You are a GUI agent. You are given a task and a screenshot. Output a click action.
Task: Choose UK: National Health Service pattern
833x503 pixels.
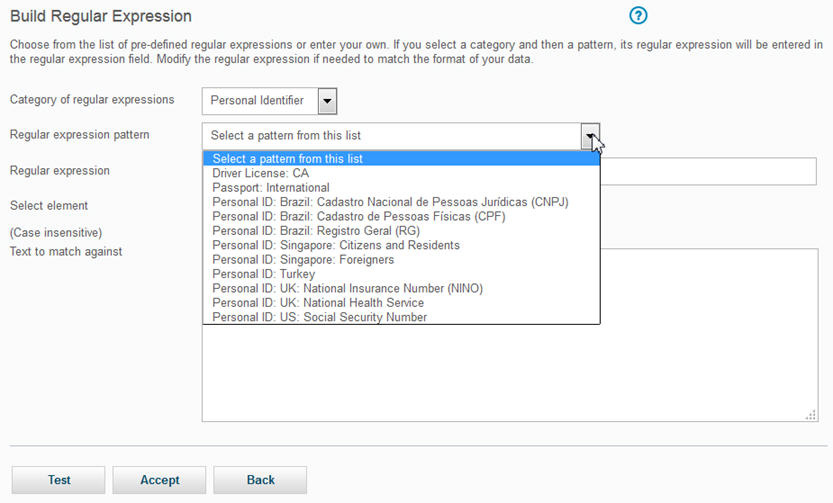click(318, 303)
